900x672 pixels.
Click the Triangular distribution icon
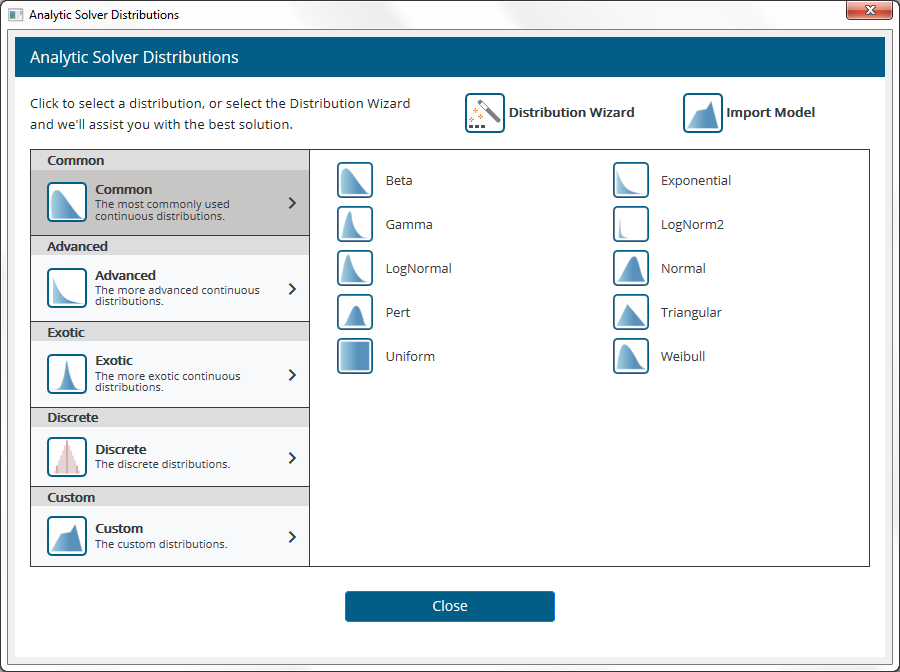[x=631, y=312]
